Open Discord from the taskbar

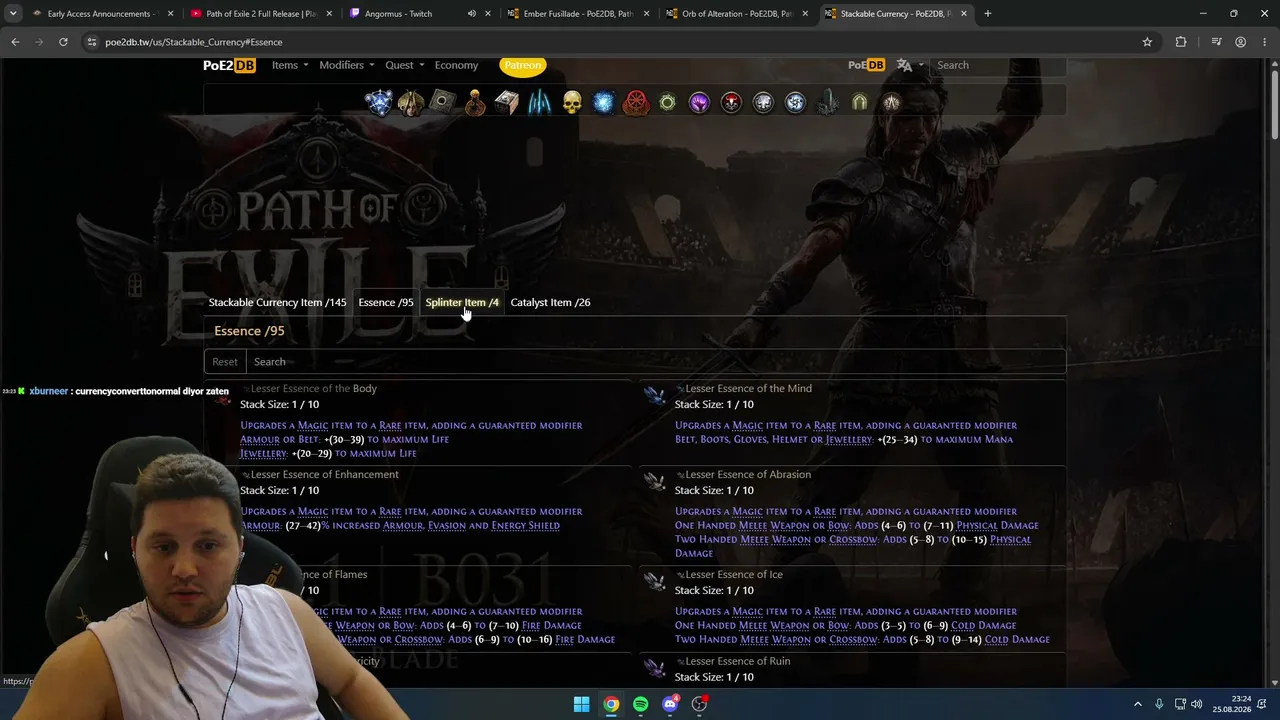point(670,704)
